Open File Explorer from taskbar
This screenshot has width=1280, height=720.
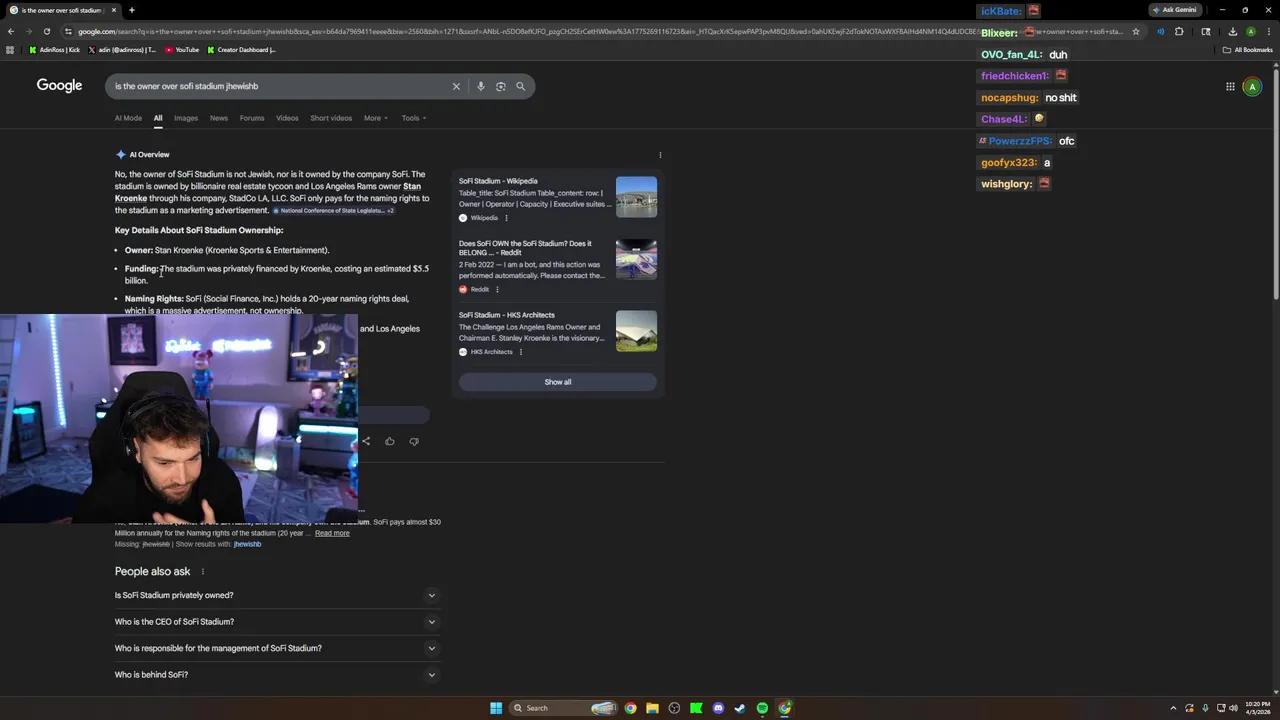tap(652, 708)
